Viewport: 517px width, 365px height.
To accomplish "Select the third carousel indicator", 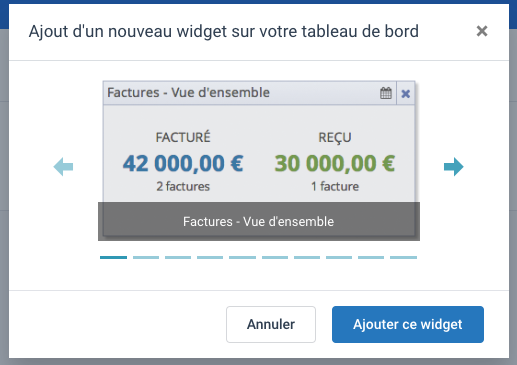I will [x=178, y=257].
